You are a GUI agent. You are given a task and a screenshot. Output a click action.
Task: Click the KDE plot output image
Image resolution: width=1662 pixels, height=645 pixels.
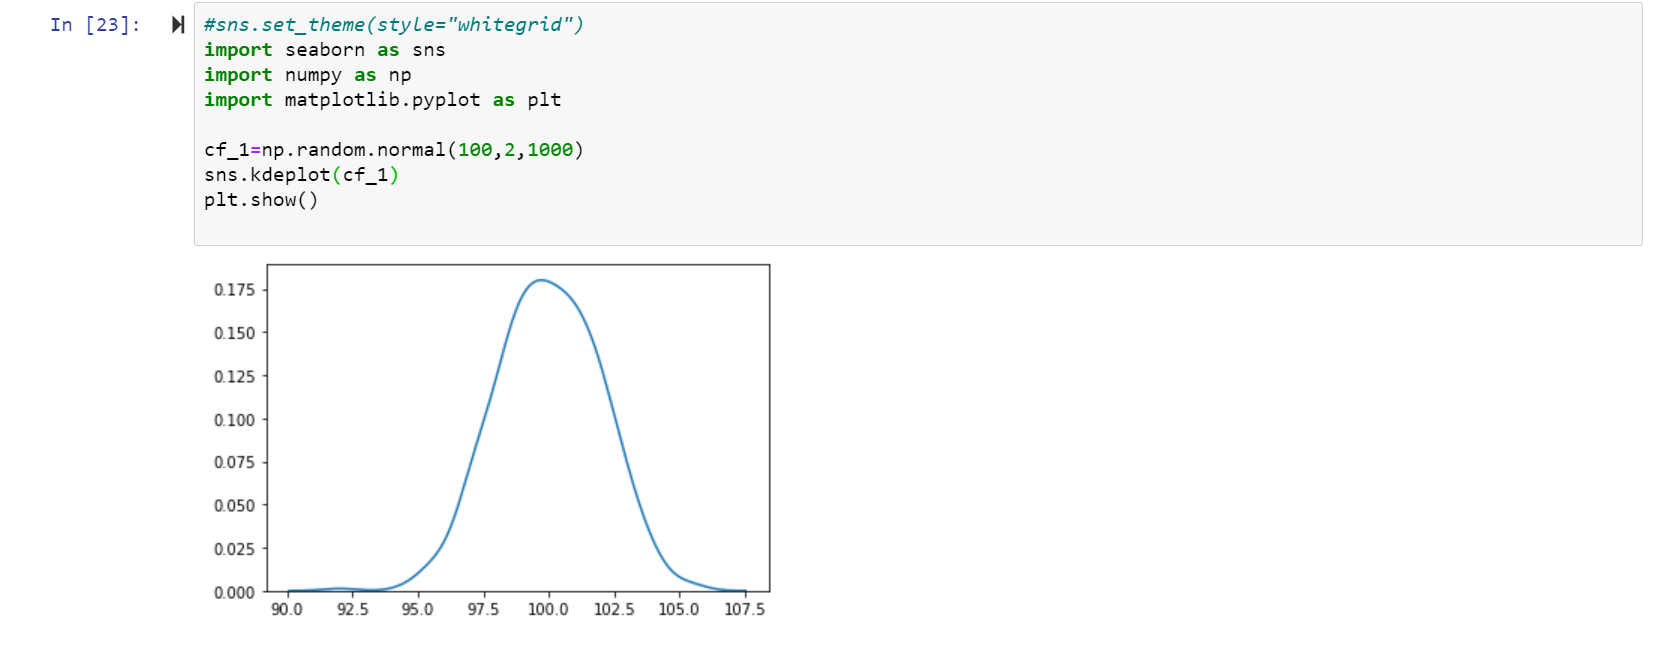point(490,441)
